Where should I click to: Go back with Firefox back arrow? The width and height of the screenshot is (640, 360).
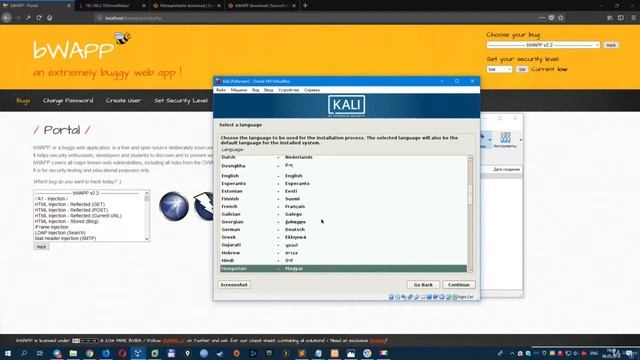7,18
